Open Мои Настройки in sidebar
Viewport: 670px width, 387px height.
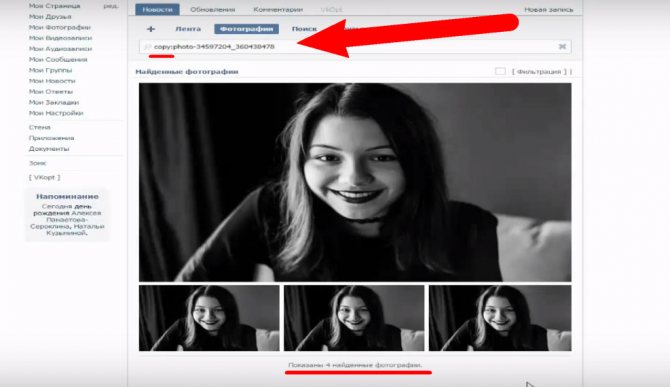point(56,113)
